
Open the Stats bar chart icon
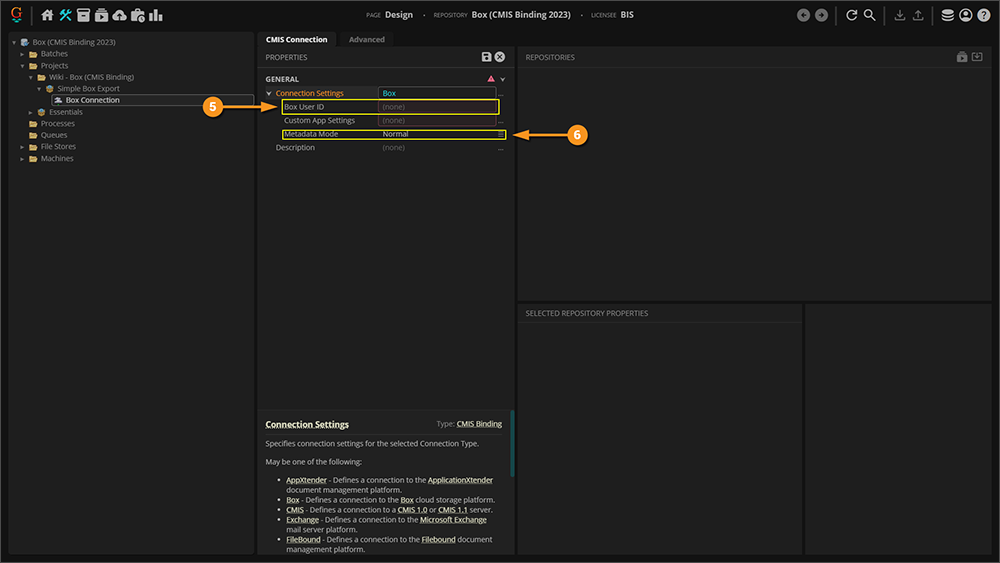click(156, 15)
